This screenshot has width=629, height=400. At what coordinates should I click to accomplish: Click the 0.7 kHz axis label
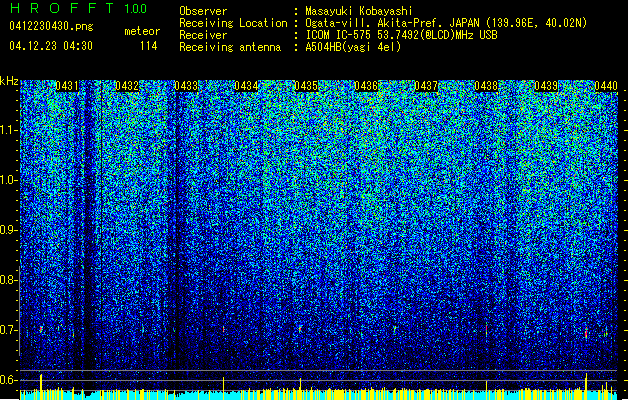point(9,330)
